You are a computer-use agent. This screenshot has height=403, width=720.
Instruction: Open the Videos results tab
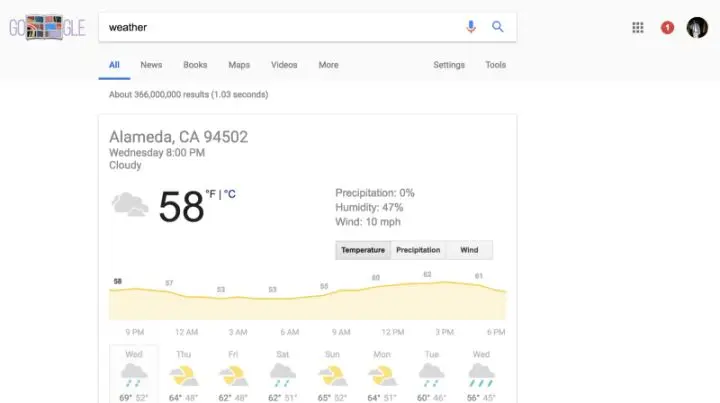click(284, 65)
